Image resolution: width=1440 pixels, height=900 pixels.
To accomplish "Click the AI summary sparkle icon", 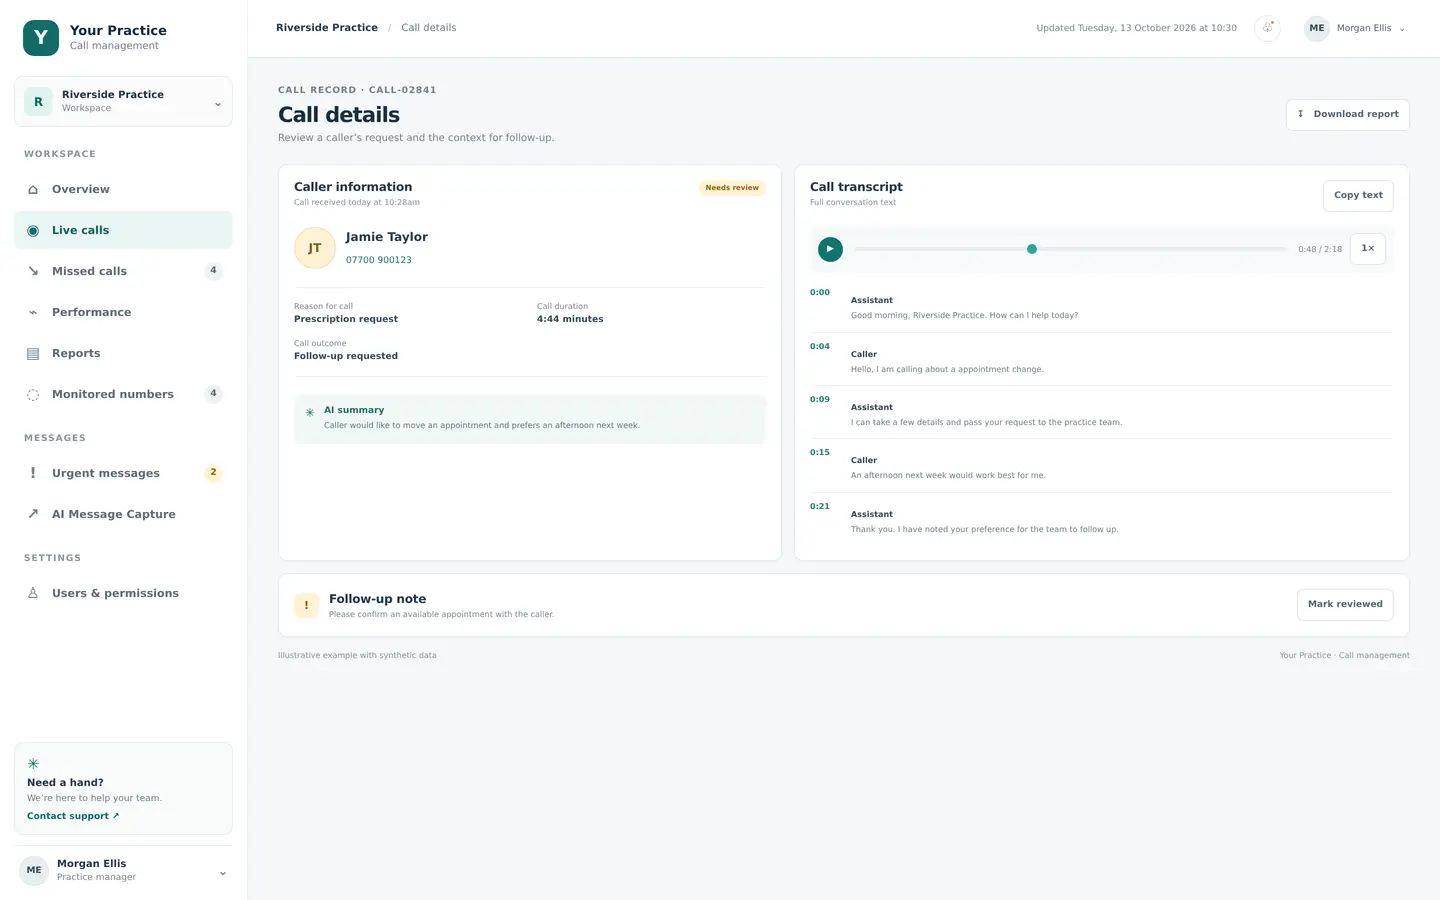I will click(x=310, y=412).
